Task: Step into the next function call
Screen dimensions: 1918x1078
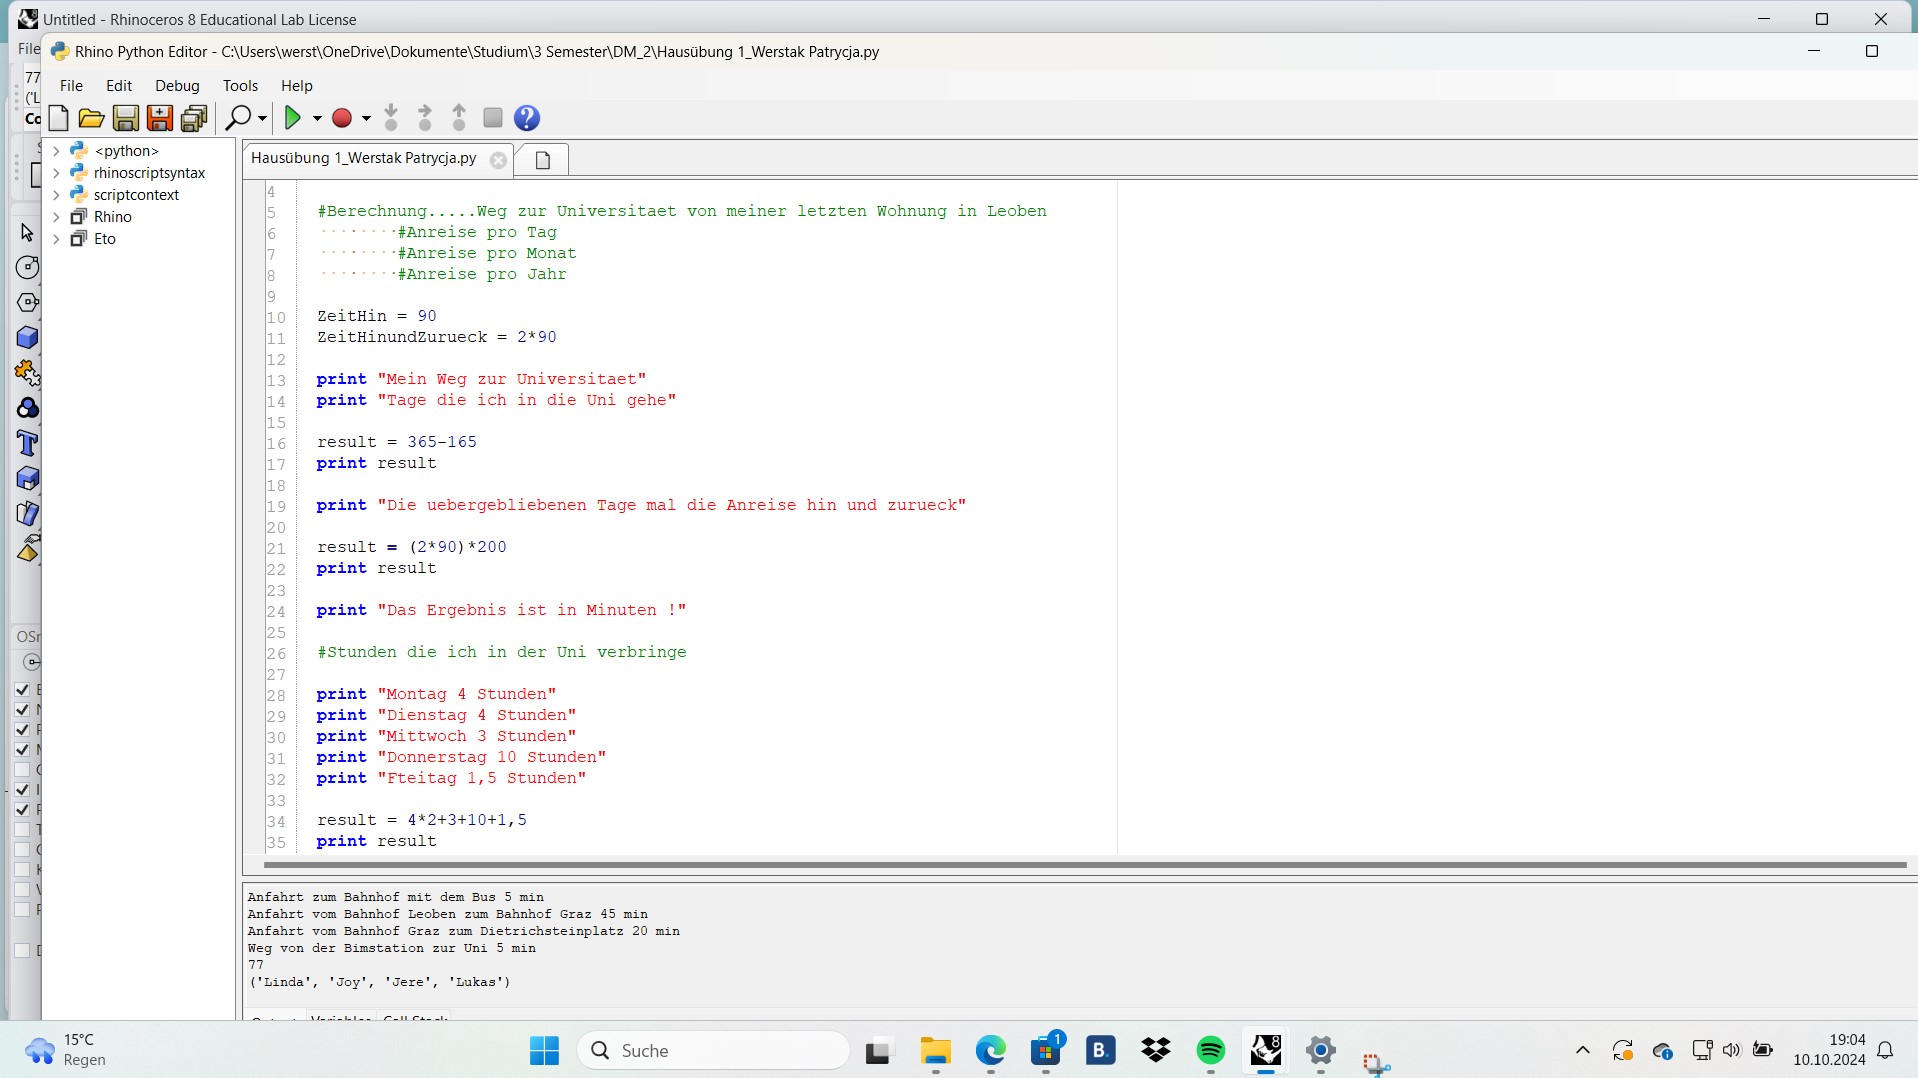Action: (x=390, y=118)
